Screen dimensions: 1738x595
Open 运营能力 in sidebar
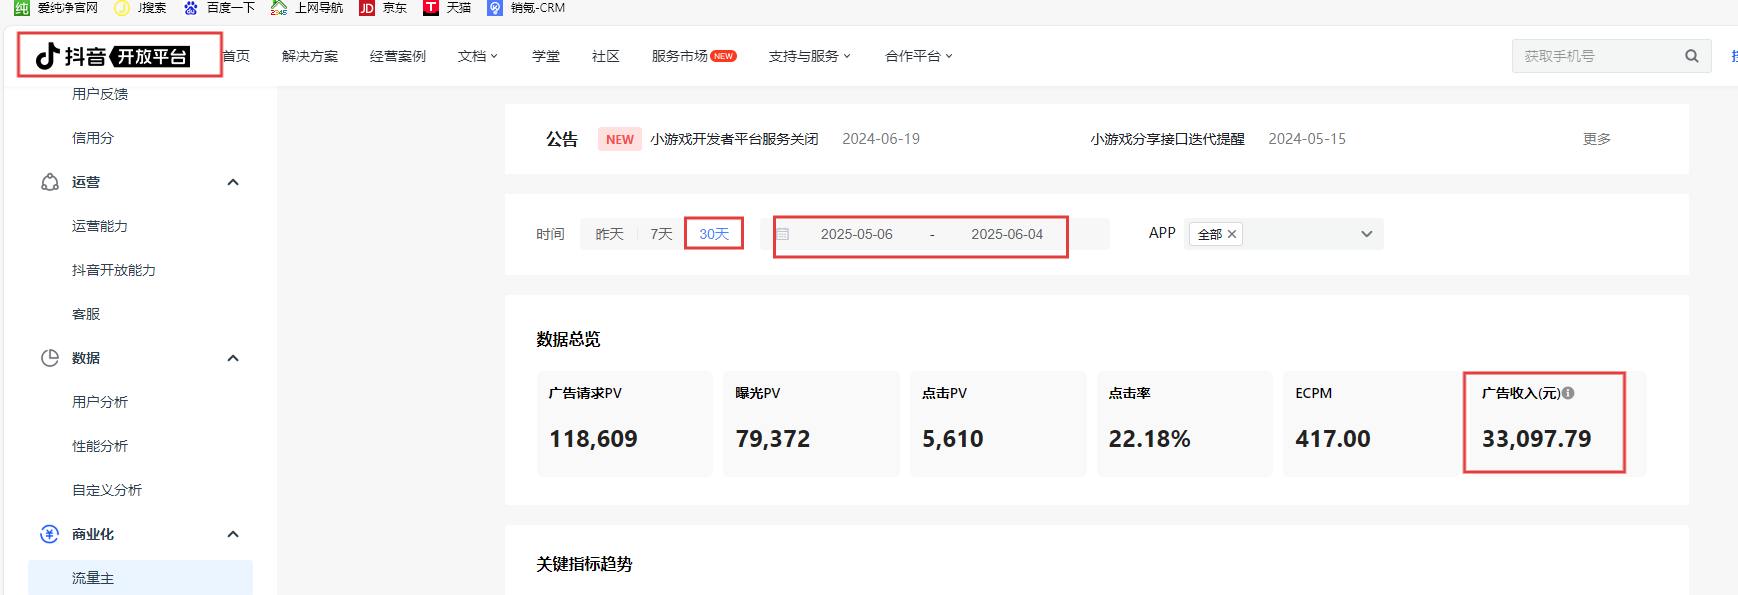point(100,226)
